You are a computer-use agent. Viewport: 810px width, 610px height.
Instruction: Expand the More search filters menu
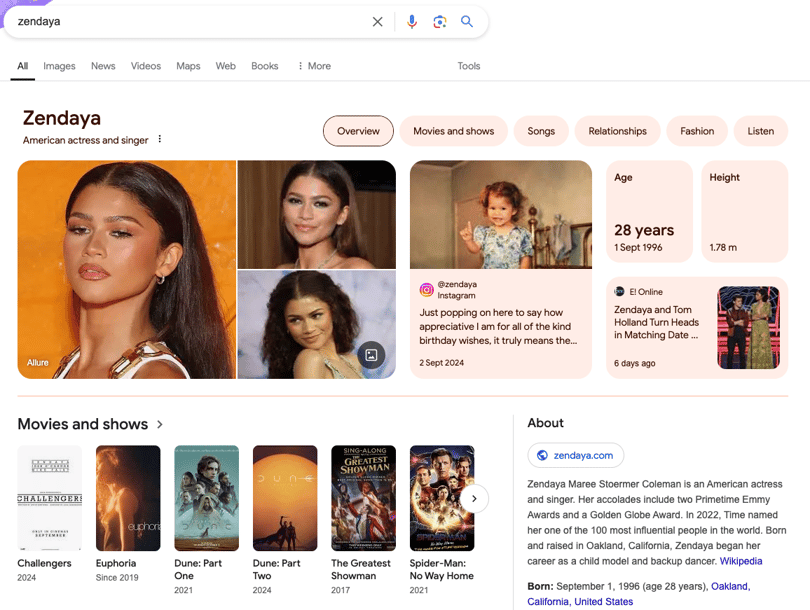(x=313, y=66)
